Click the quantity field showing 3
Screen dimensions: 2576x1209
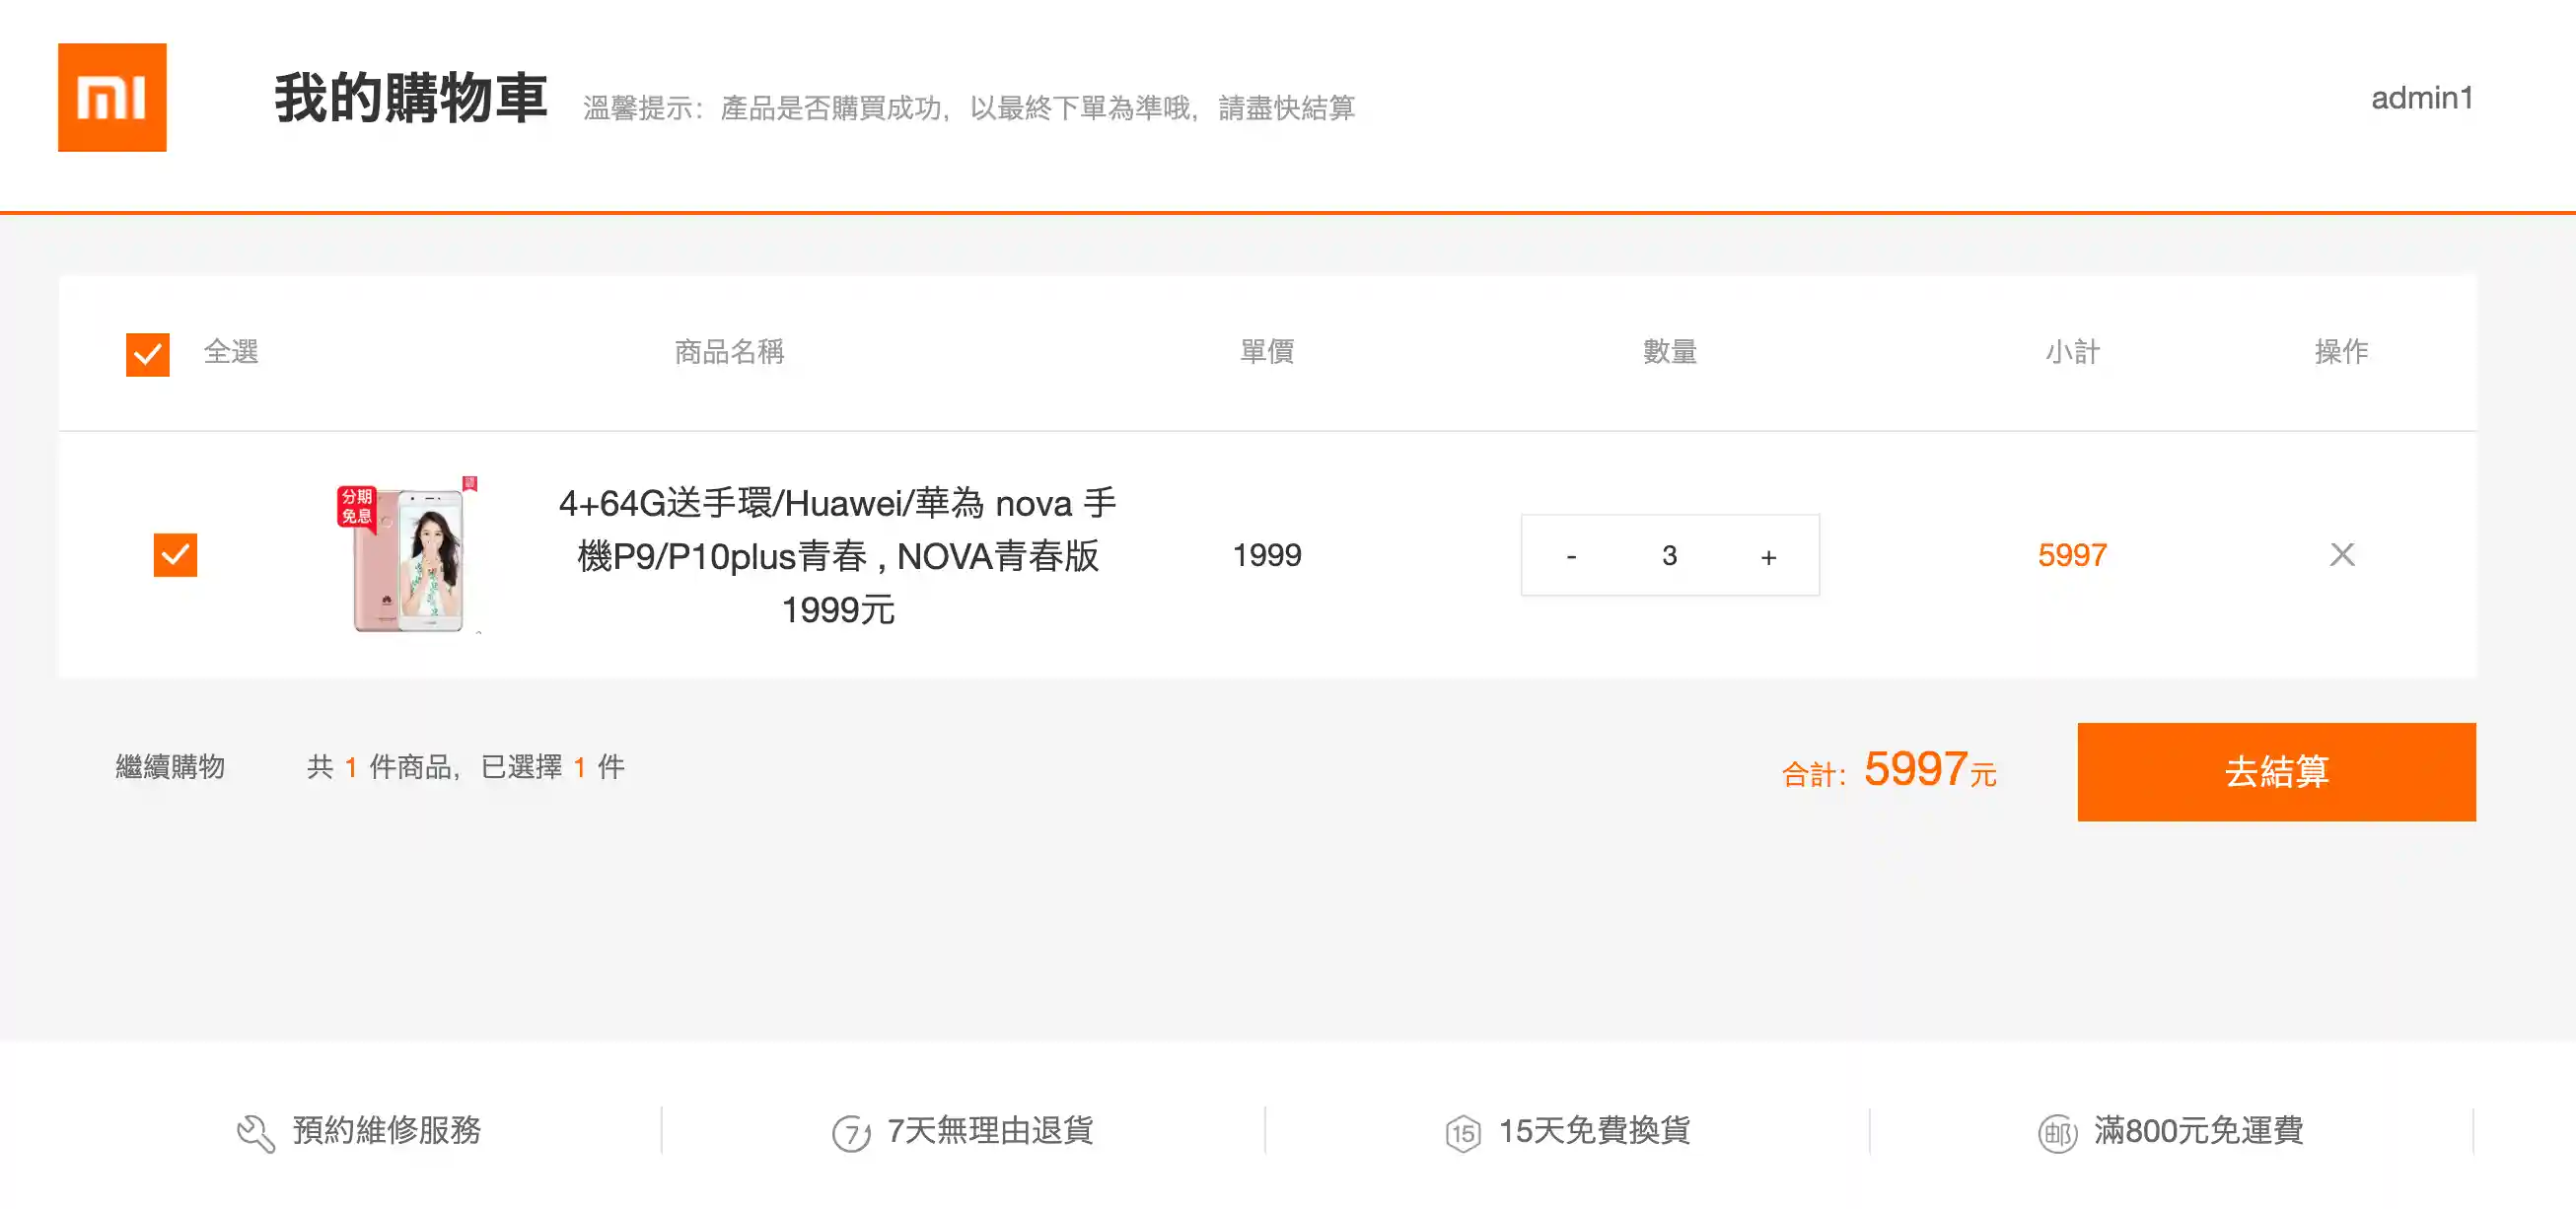(x=1669, y=556)
